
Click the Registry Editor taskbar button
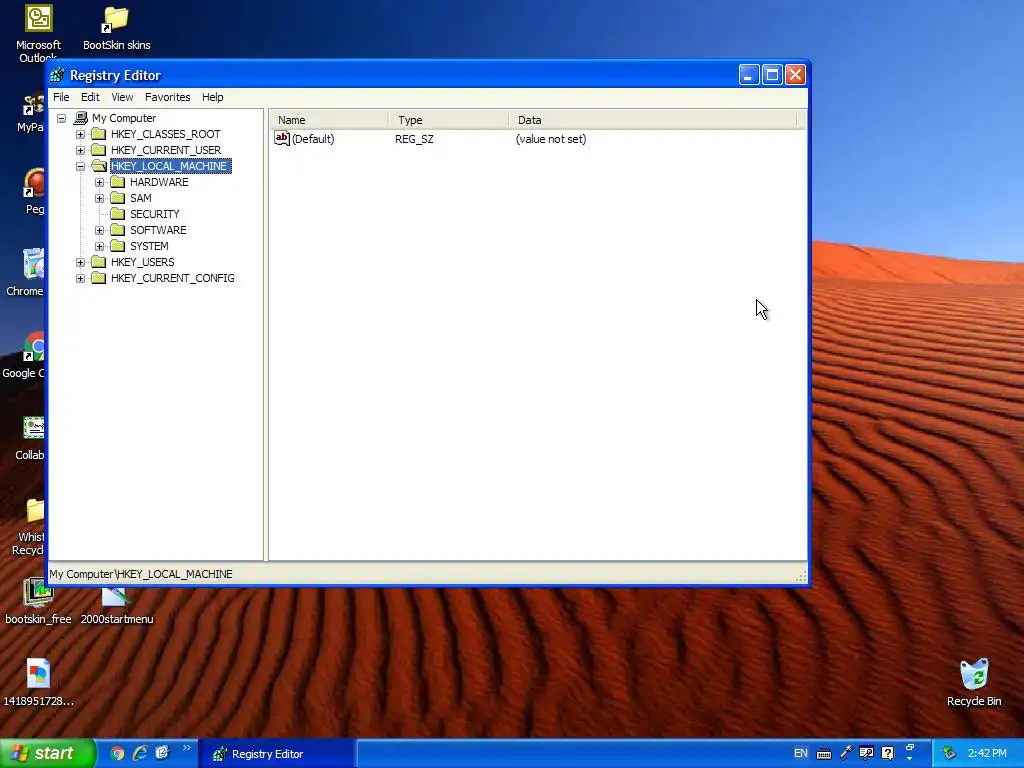click(x=277, y=754)
